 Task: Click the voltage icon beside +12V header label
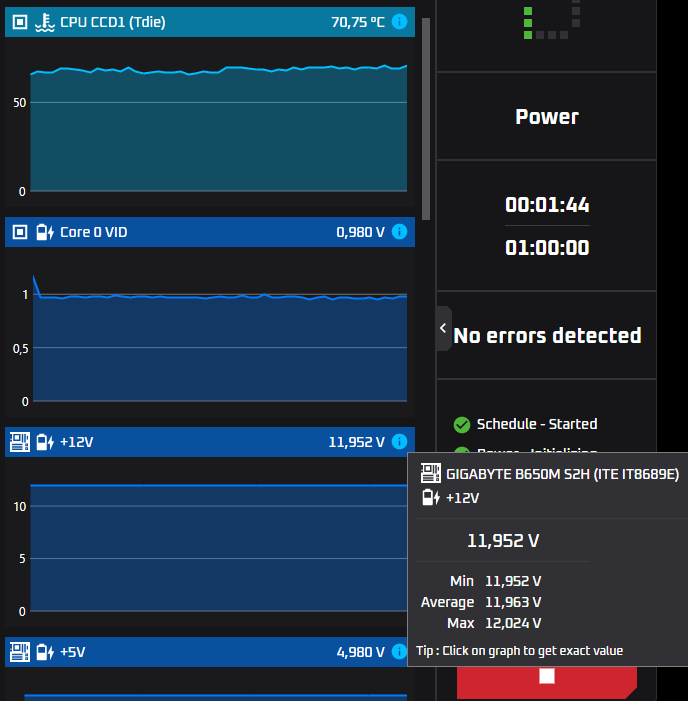click(45, 442)
